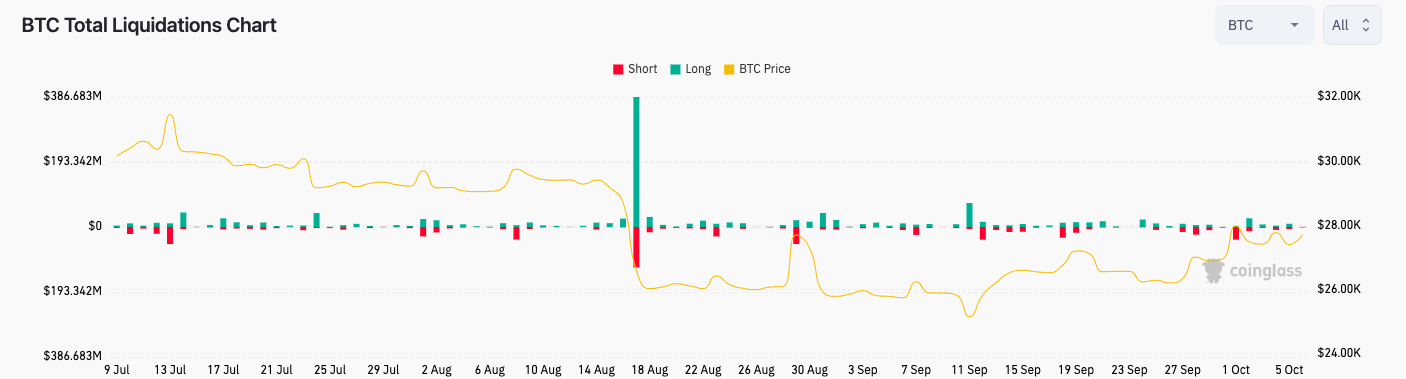
Task: Select the tall green bar at 18 Aug
Action: click(636, 161)
